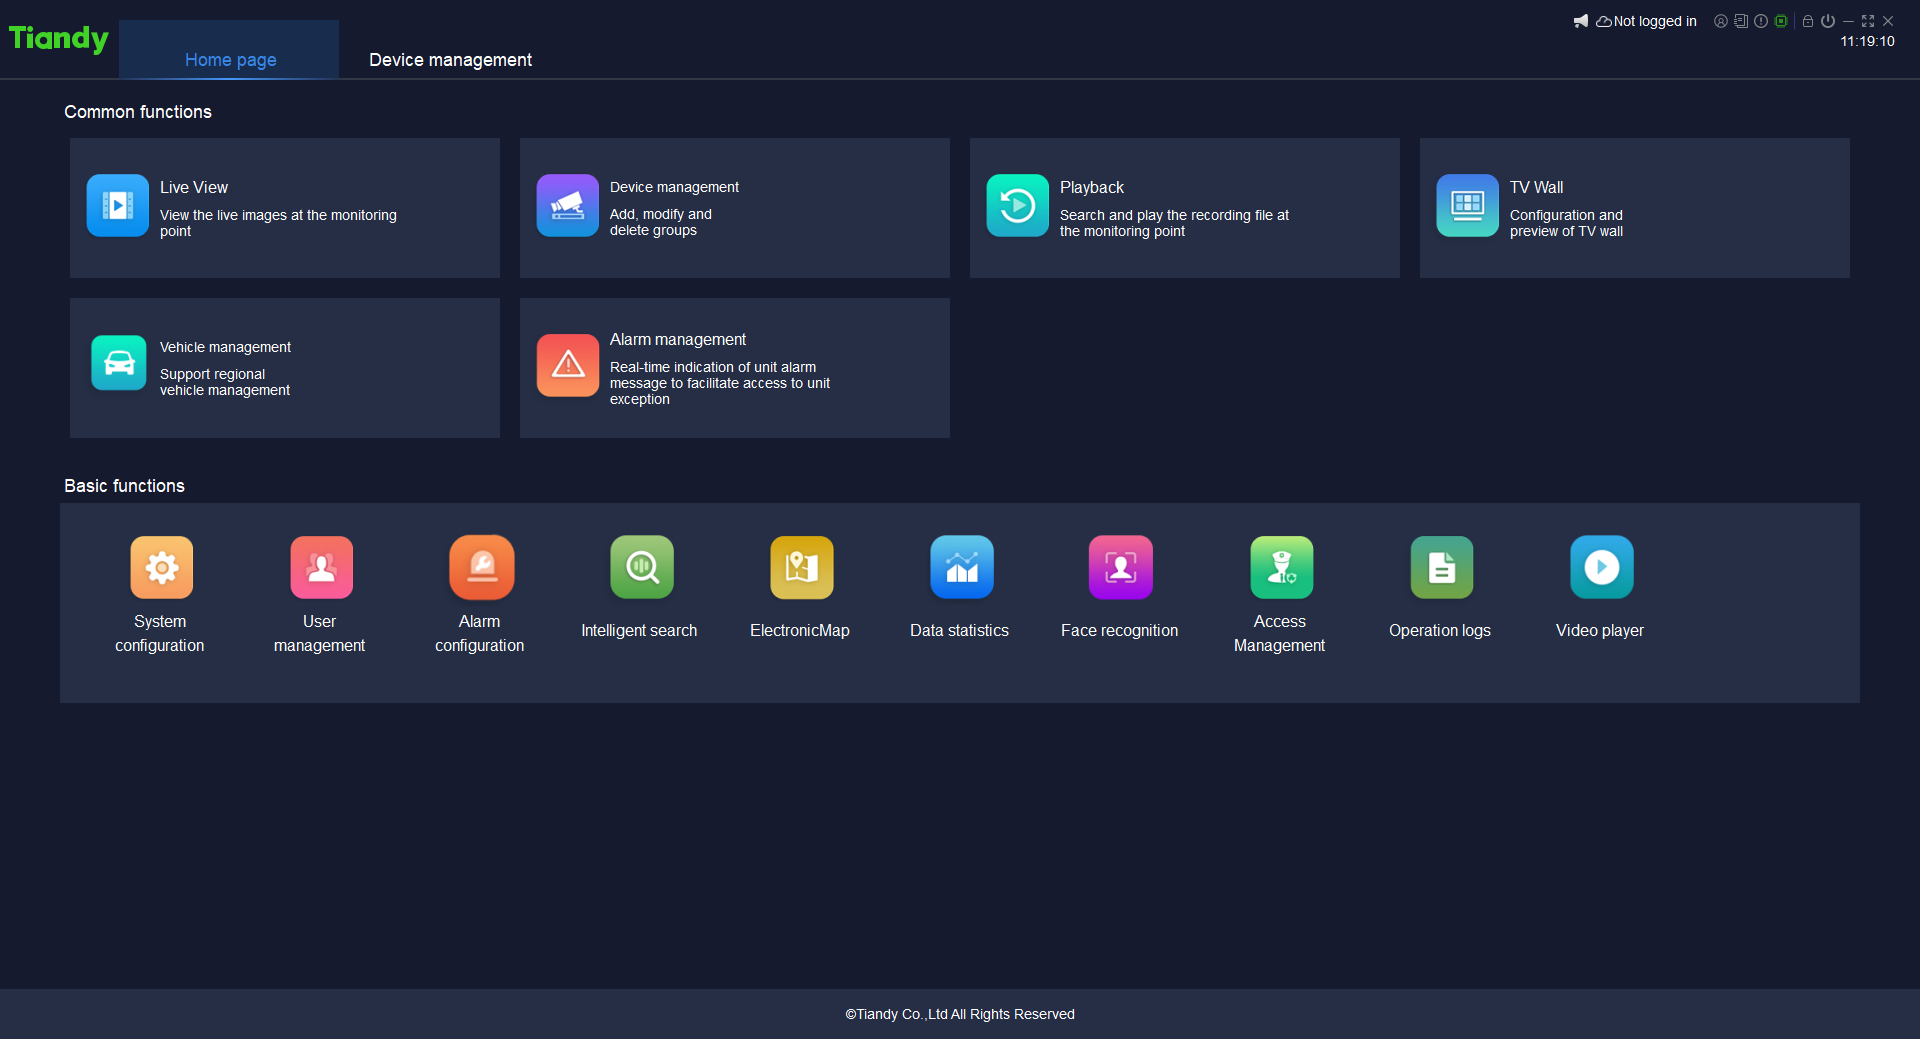Screen dimensions: 1920x1039
Task: View Operation logs
Action: pyautogui.click(x=1441, y=567)
